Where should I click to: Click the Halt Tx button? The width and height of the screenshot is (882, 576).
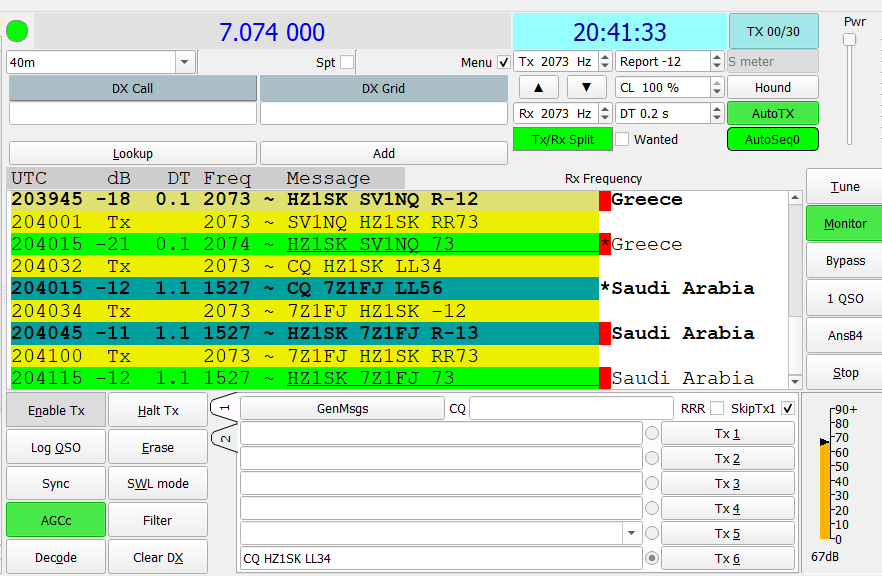click(x=158, y=410)
